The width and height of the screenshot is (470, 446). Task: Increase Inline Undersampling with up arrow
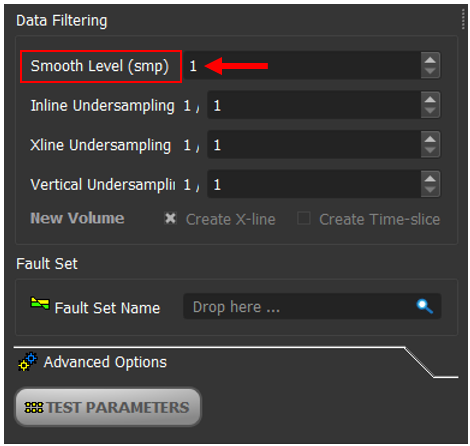[x=430, y=100]
